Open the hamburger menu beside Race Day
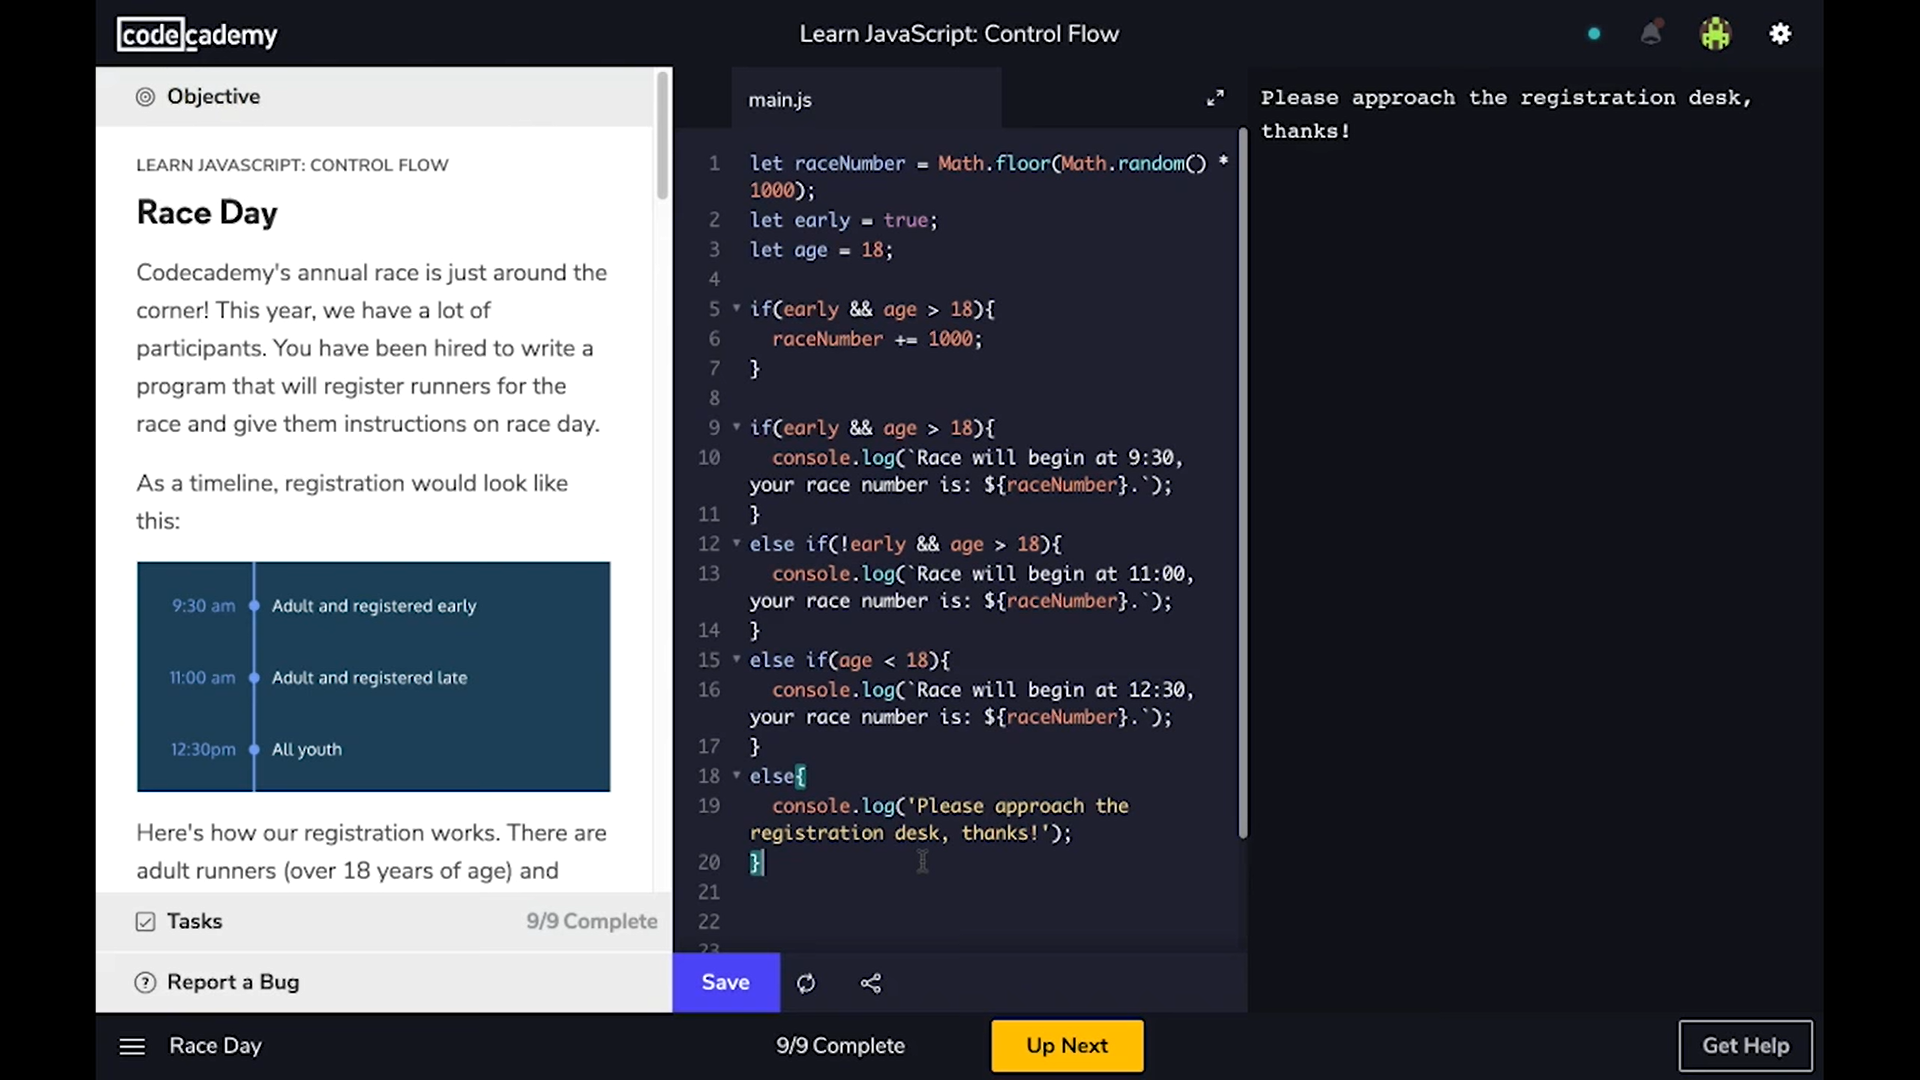This screenshot has width=1920, height=1080. [x=132, y=1046]
